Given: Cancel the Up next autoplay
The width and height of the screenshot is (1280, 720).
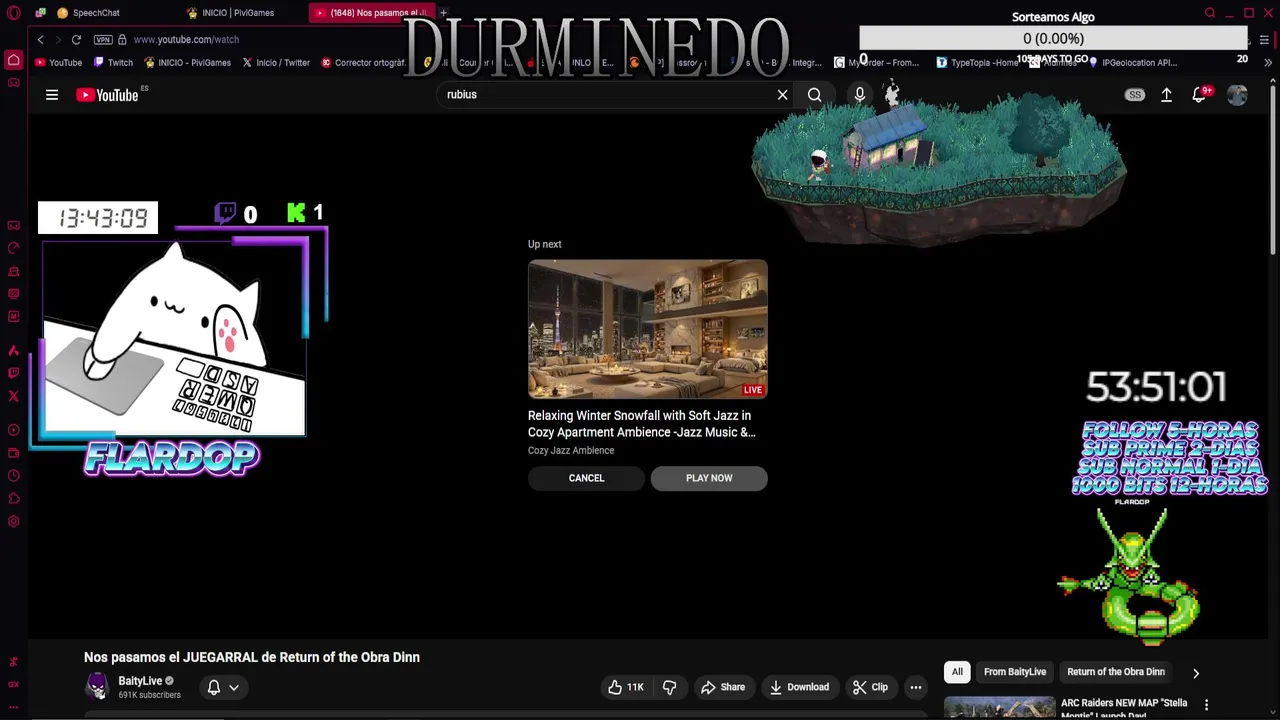Looking at the screenshot, I should point(587,478).
